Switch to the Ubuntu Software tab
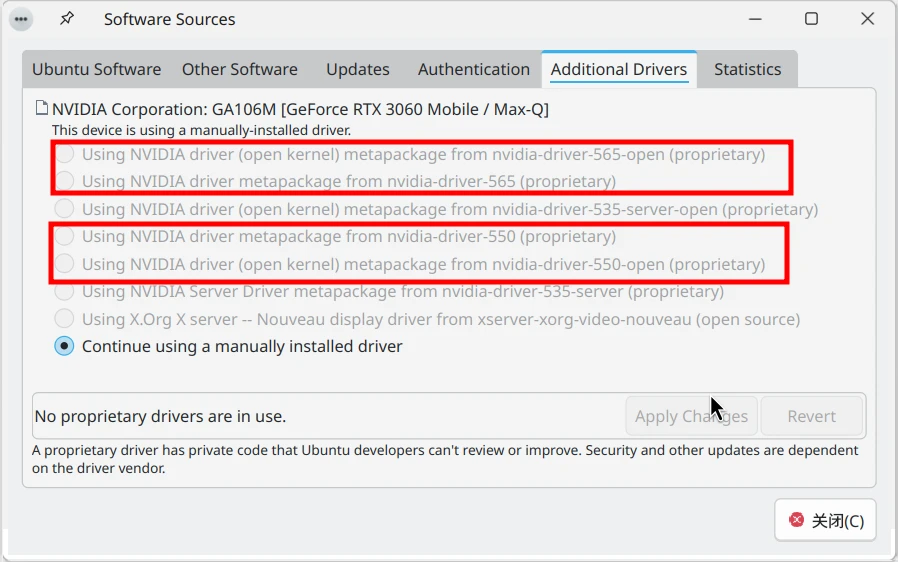 click(96, 69)
